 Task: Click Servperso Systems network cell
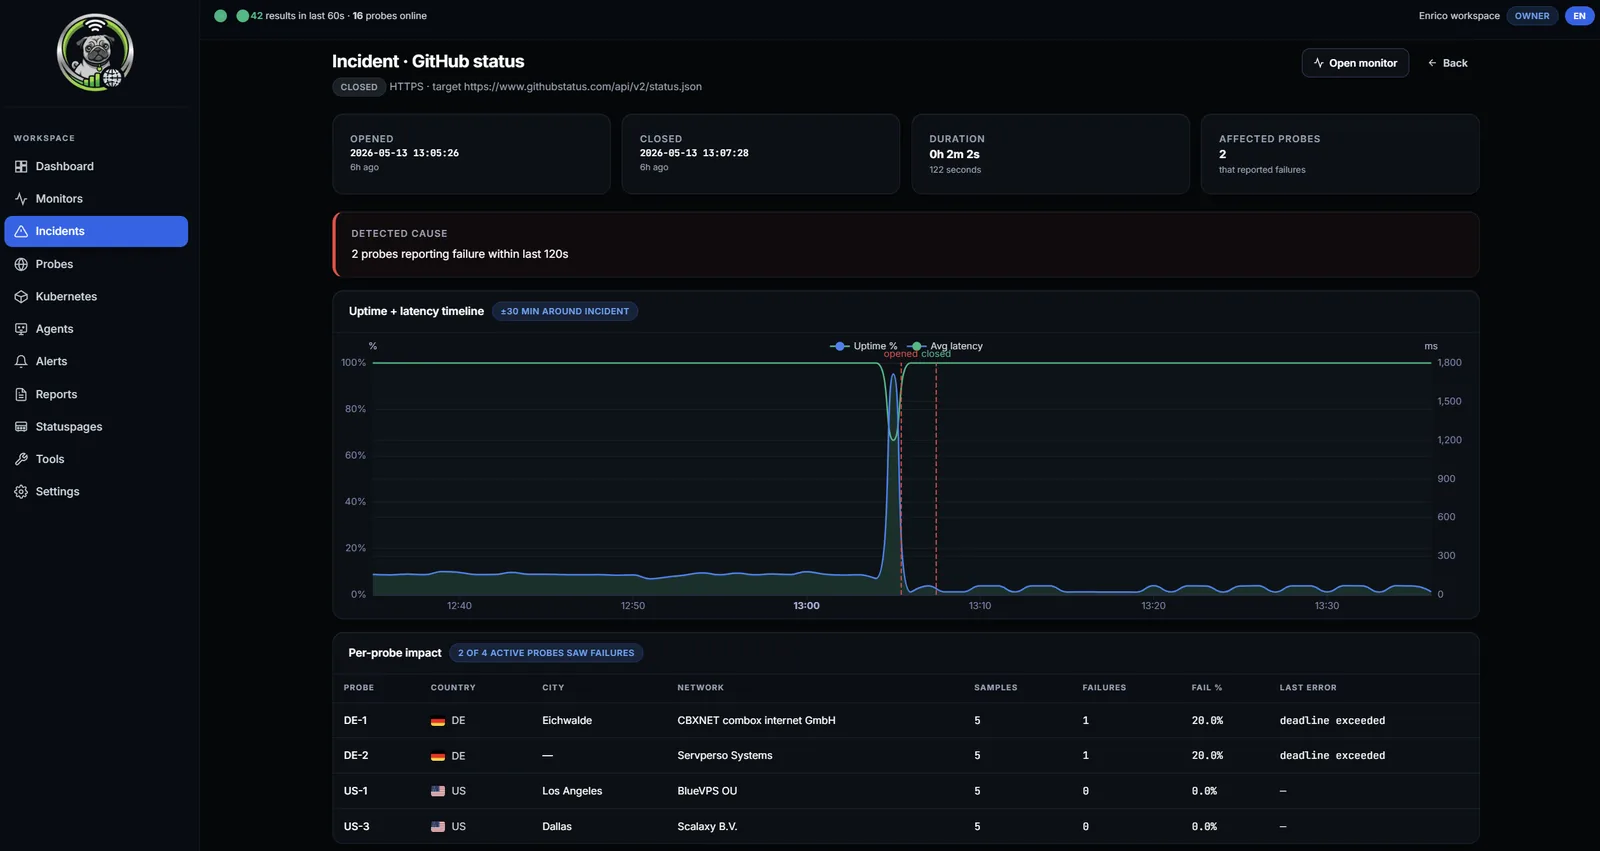click(725, 756)
